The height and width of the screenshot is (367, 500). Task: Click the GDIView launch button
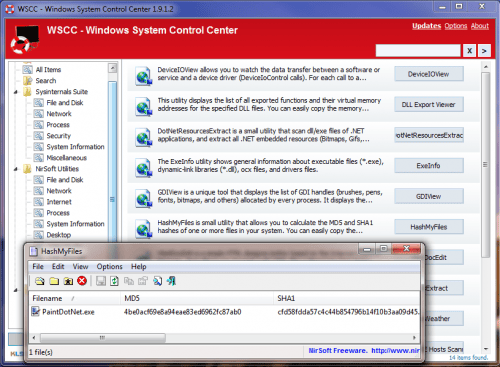[429, 196]
